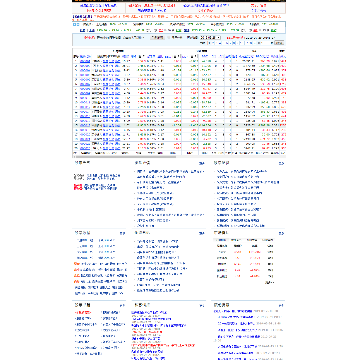This screenshot has width=360, height=360.
Task: Toggle the checkbox in the table filter bar
Action: [x=168, y=38]
